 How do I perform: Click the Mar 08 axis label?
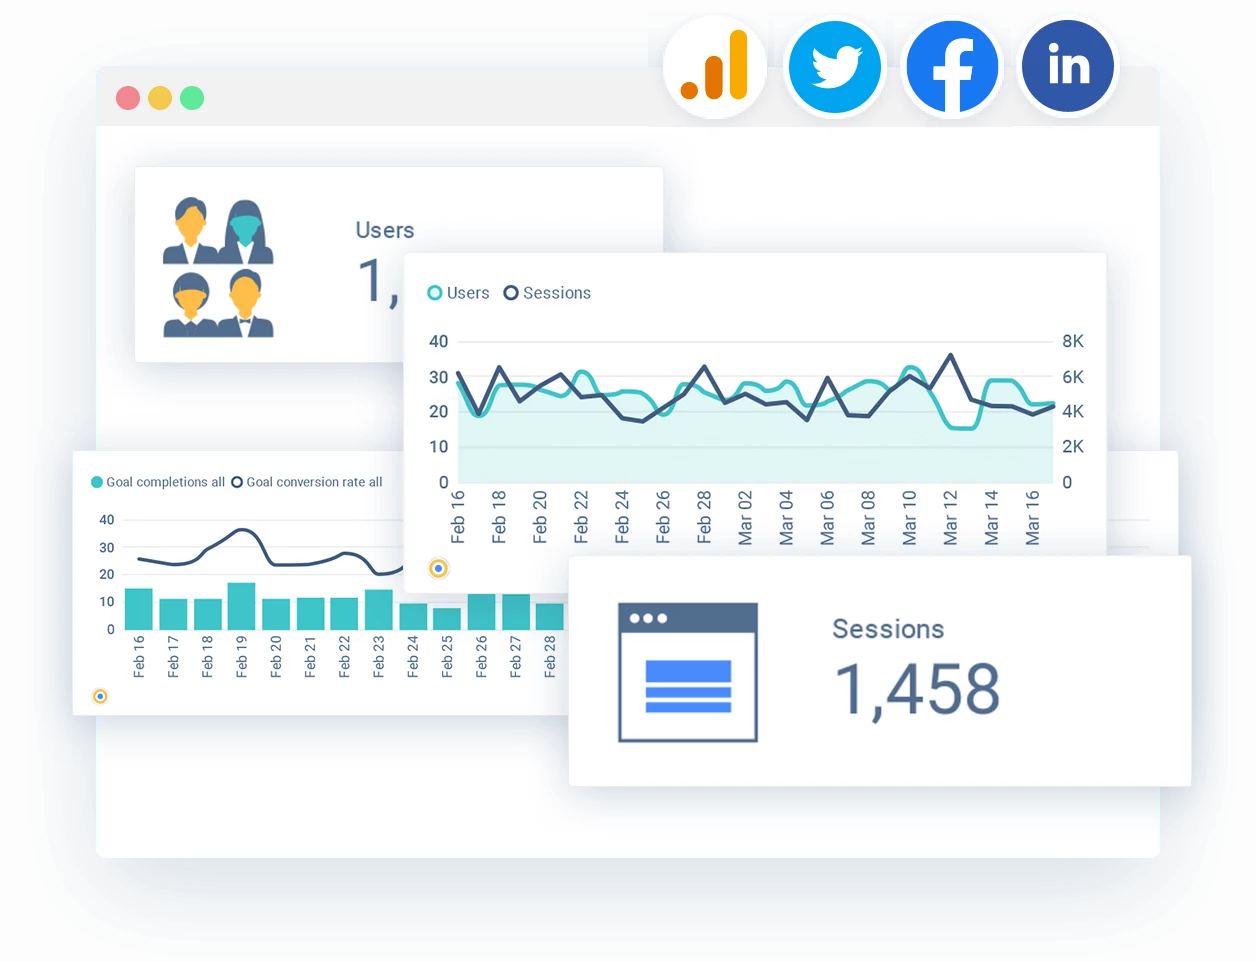pos(868,517)
